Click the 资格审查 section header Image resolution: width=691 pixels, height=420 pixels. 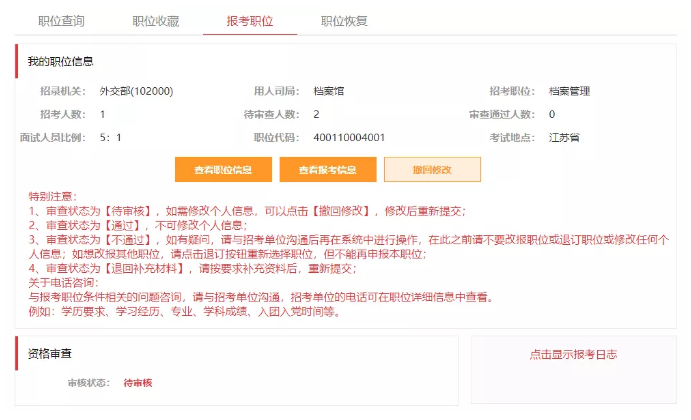coord(49,354)
